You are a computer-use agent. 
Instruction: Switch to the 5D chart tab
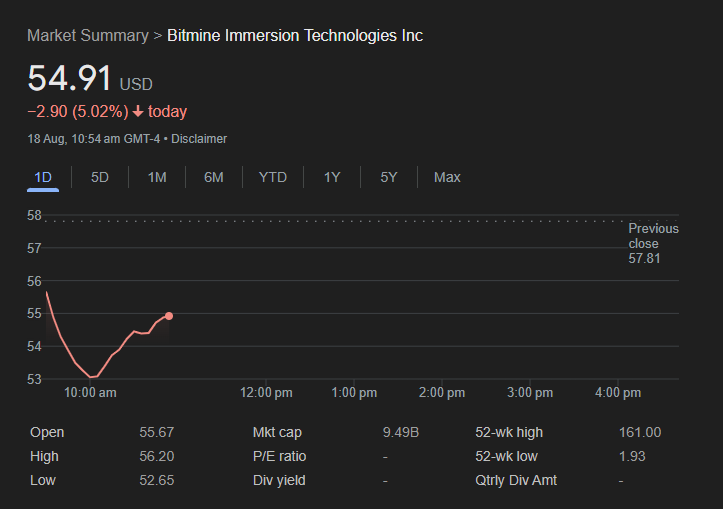100,178
